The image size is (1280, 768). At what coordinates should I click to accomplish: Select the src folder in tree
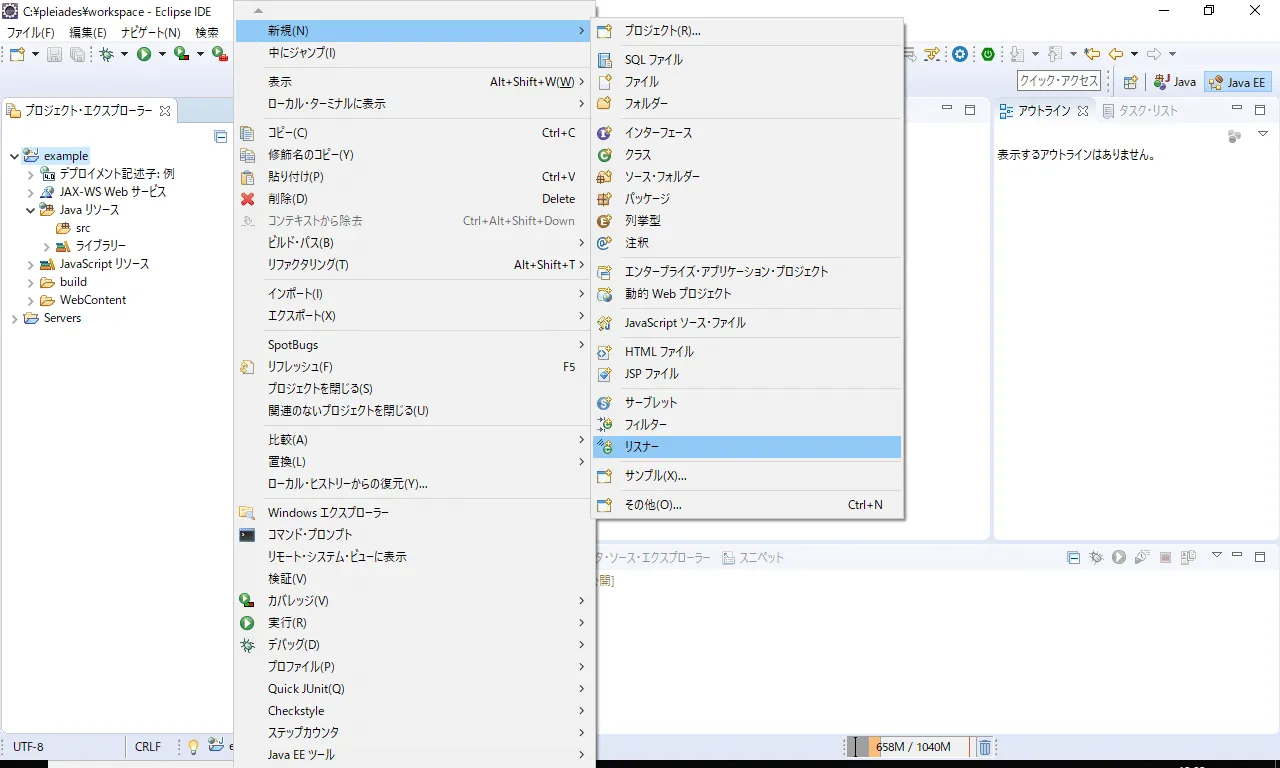click(83, 228)
